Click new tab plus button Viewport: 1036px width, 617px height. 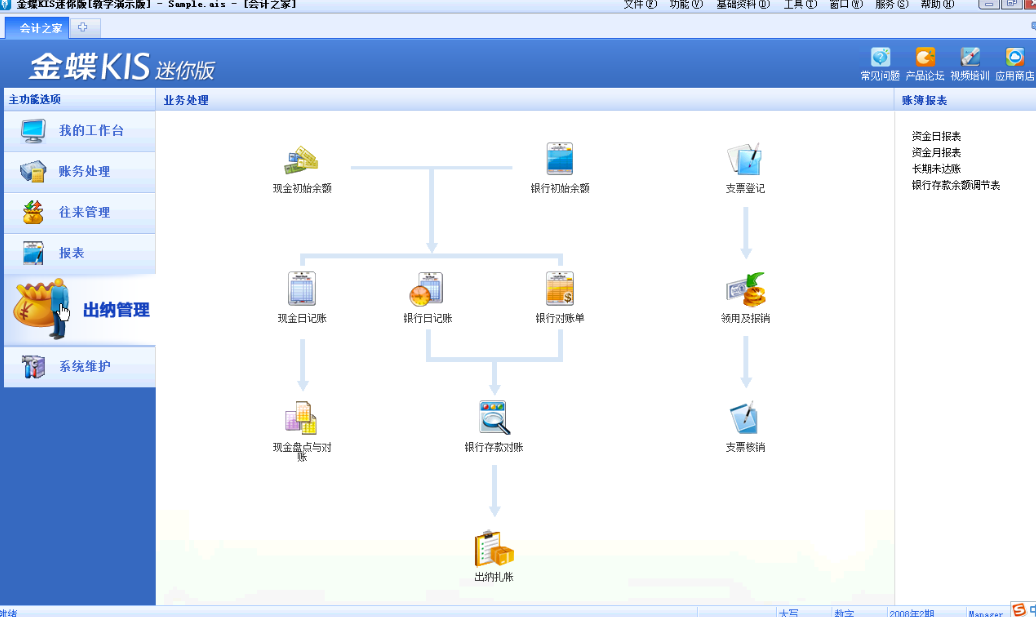point(84,28)
